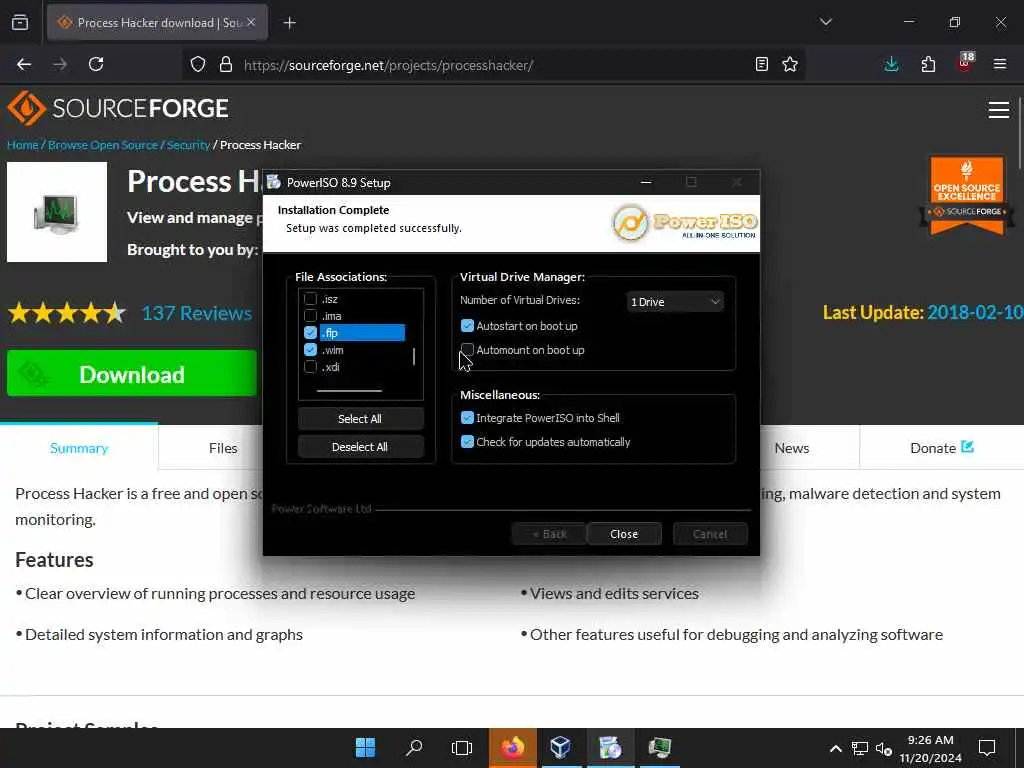Go to Home breadcrumb link
The width and height of the screenshot is (1024, 768).
pyautogui.click(x=23, y=145)
